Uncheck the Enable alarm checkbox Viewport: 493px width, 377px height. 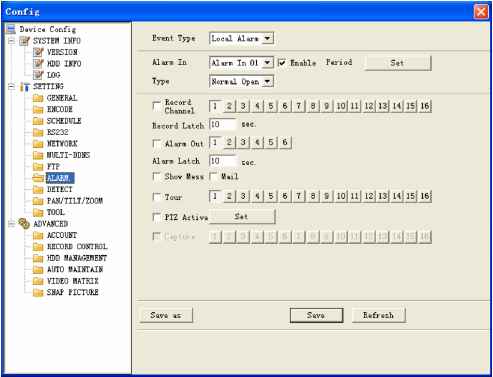pos(282,62)
